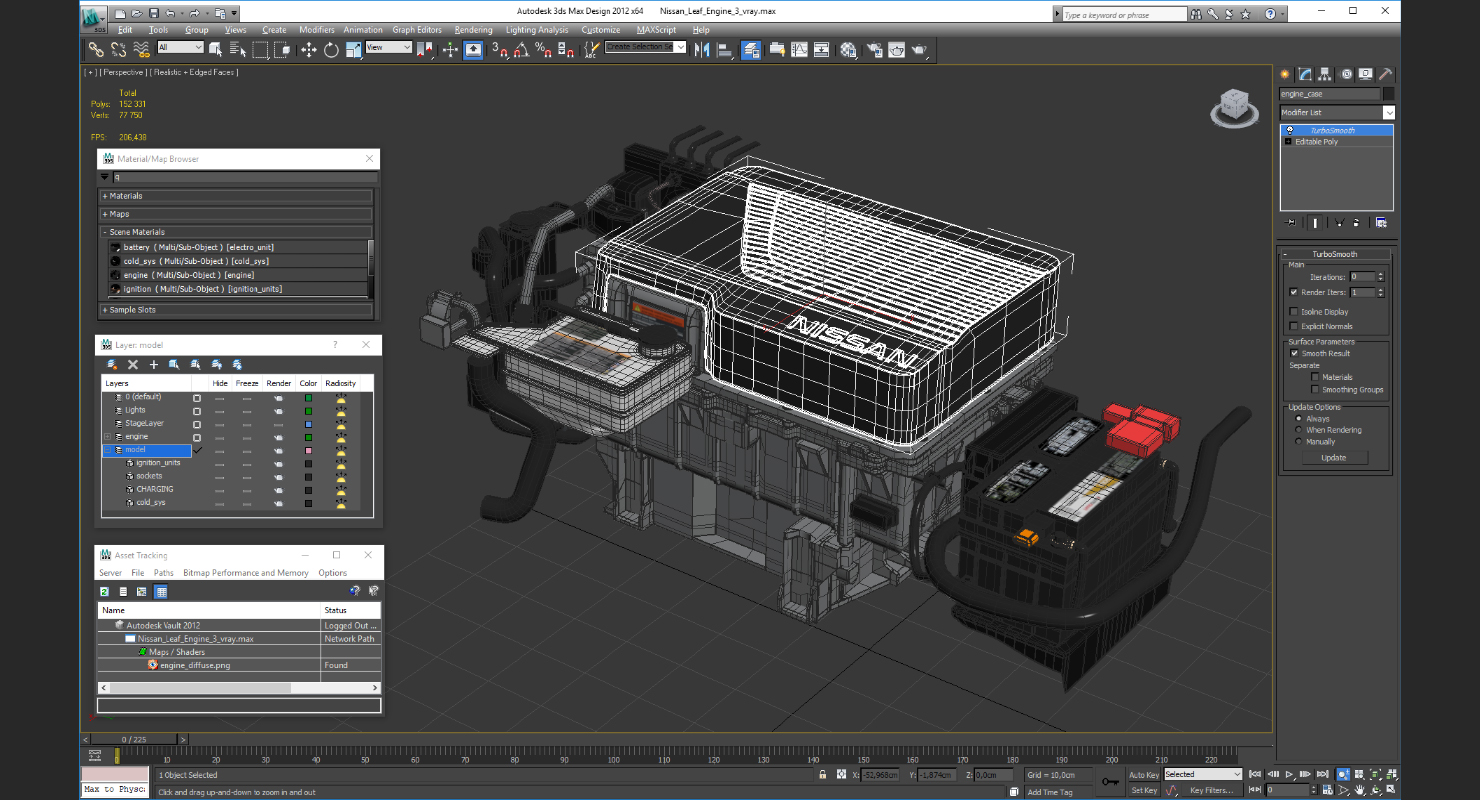This screenshot has width=1480, height=800.
Task: Enable the Isoline Display checkbox
Action: tap(1293, 312)
